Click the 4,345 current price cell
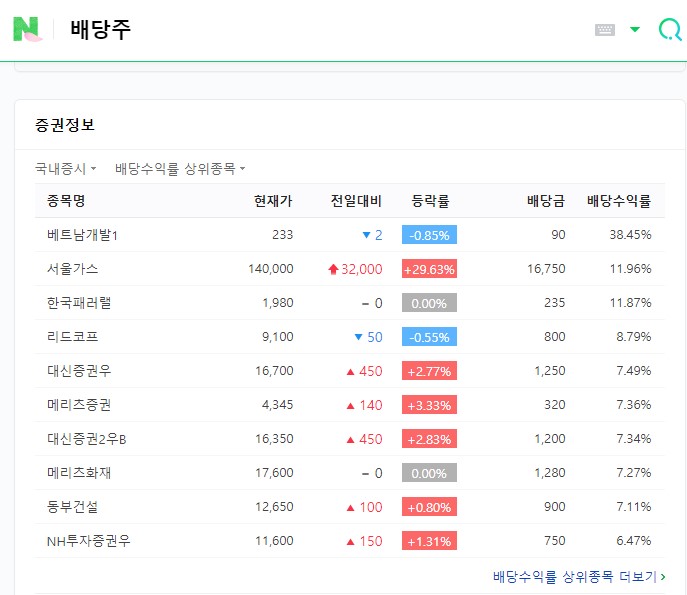687x595 pixels. (x=277, y=404)
